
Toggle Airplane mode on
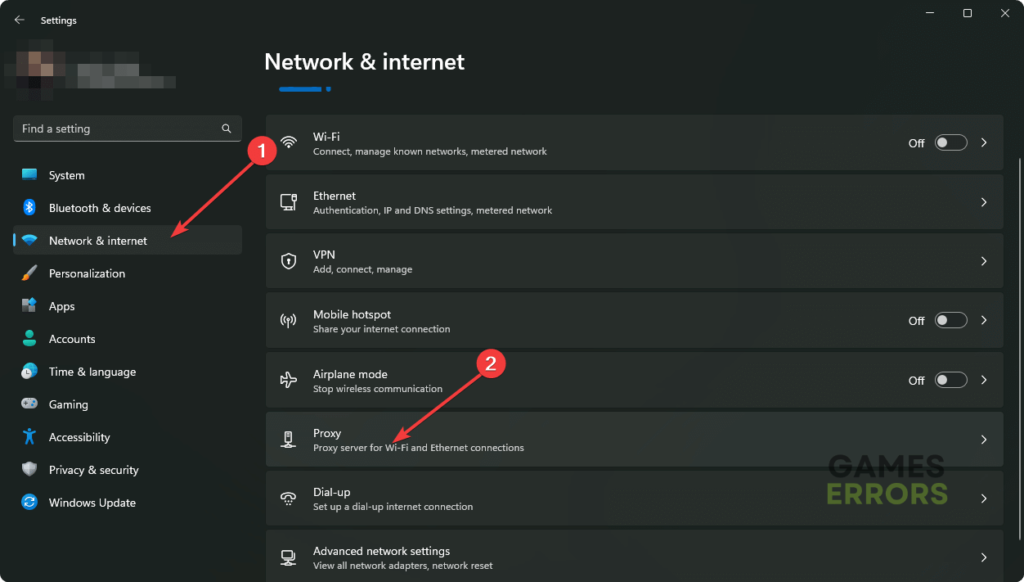950,380
